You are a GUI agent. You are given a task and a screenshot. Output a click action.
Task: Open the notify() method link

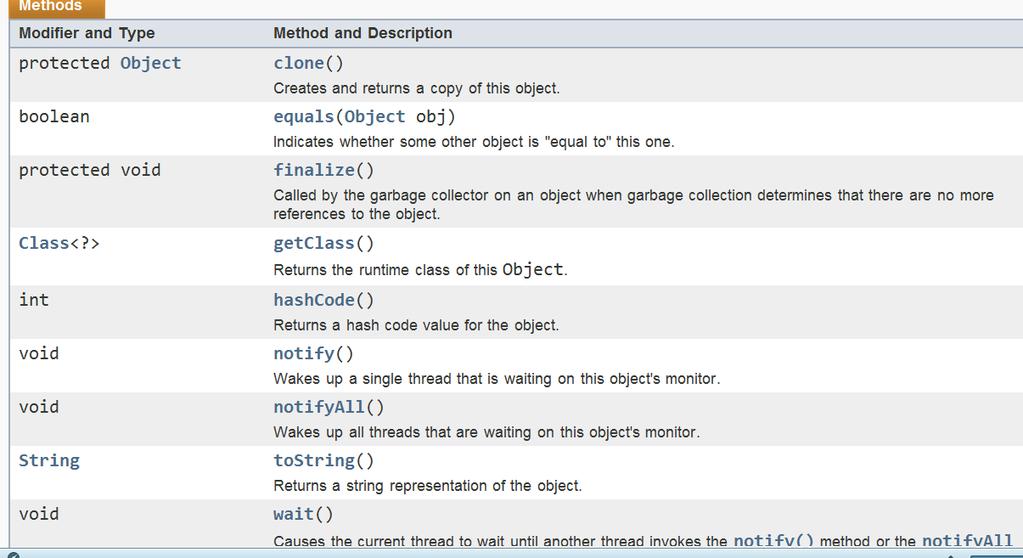click(x=304, y=354)
